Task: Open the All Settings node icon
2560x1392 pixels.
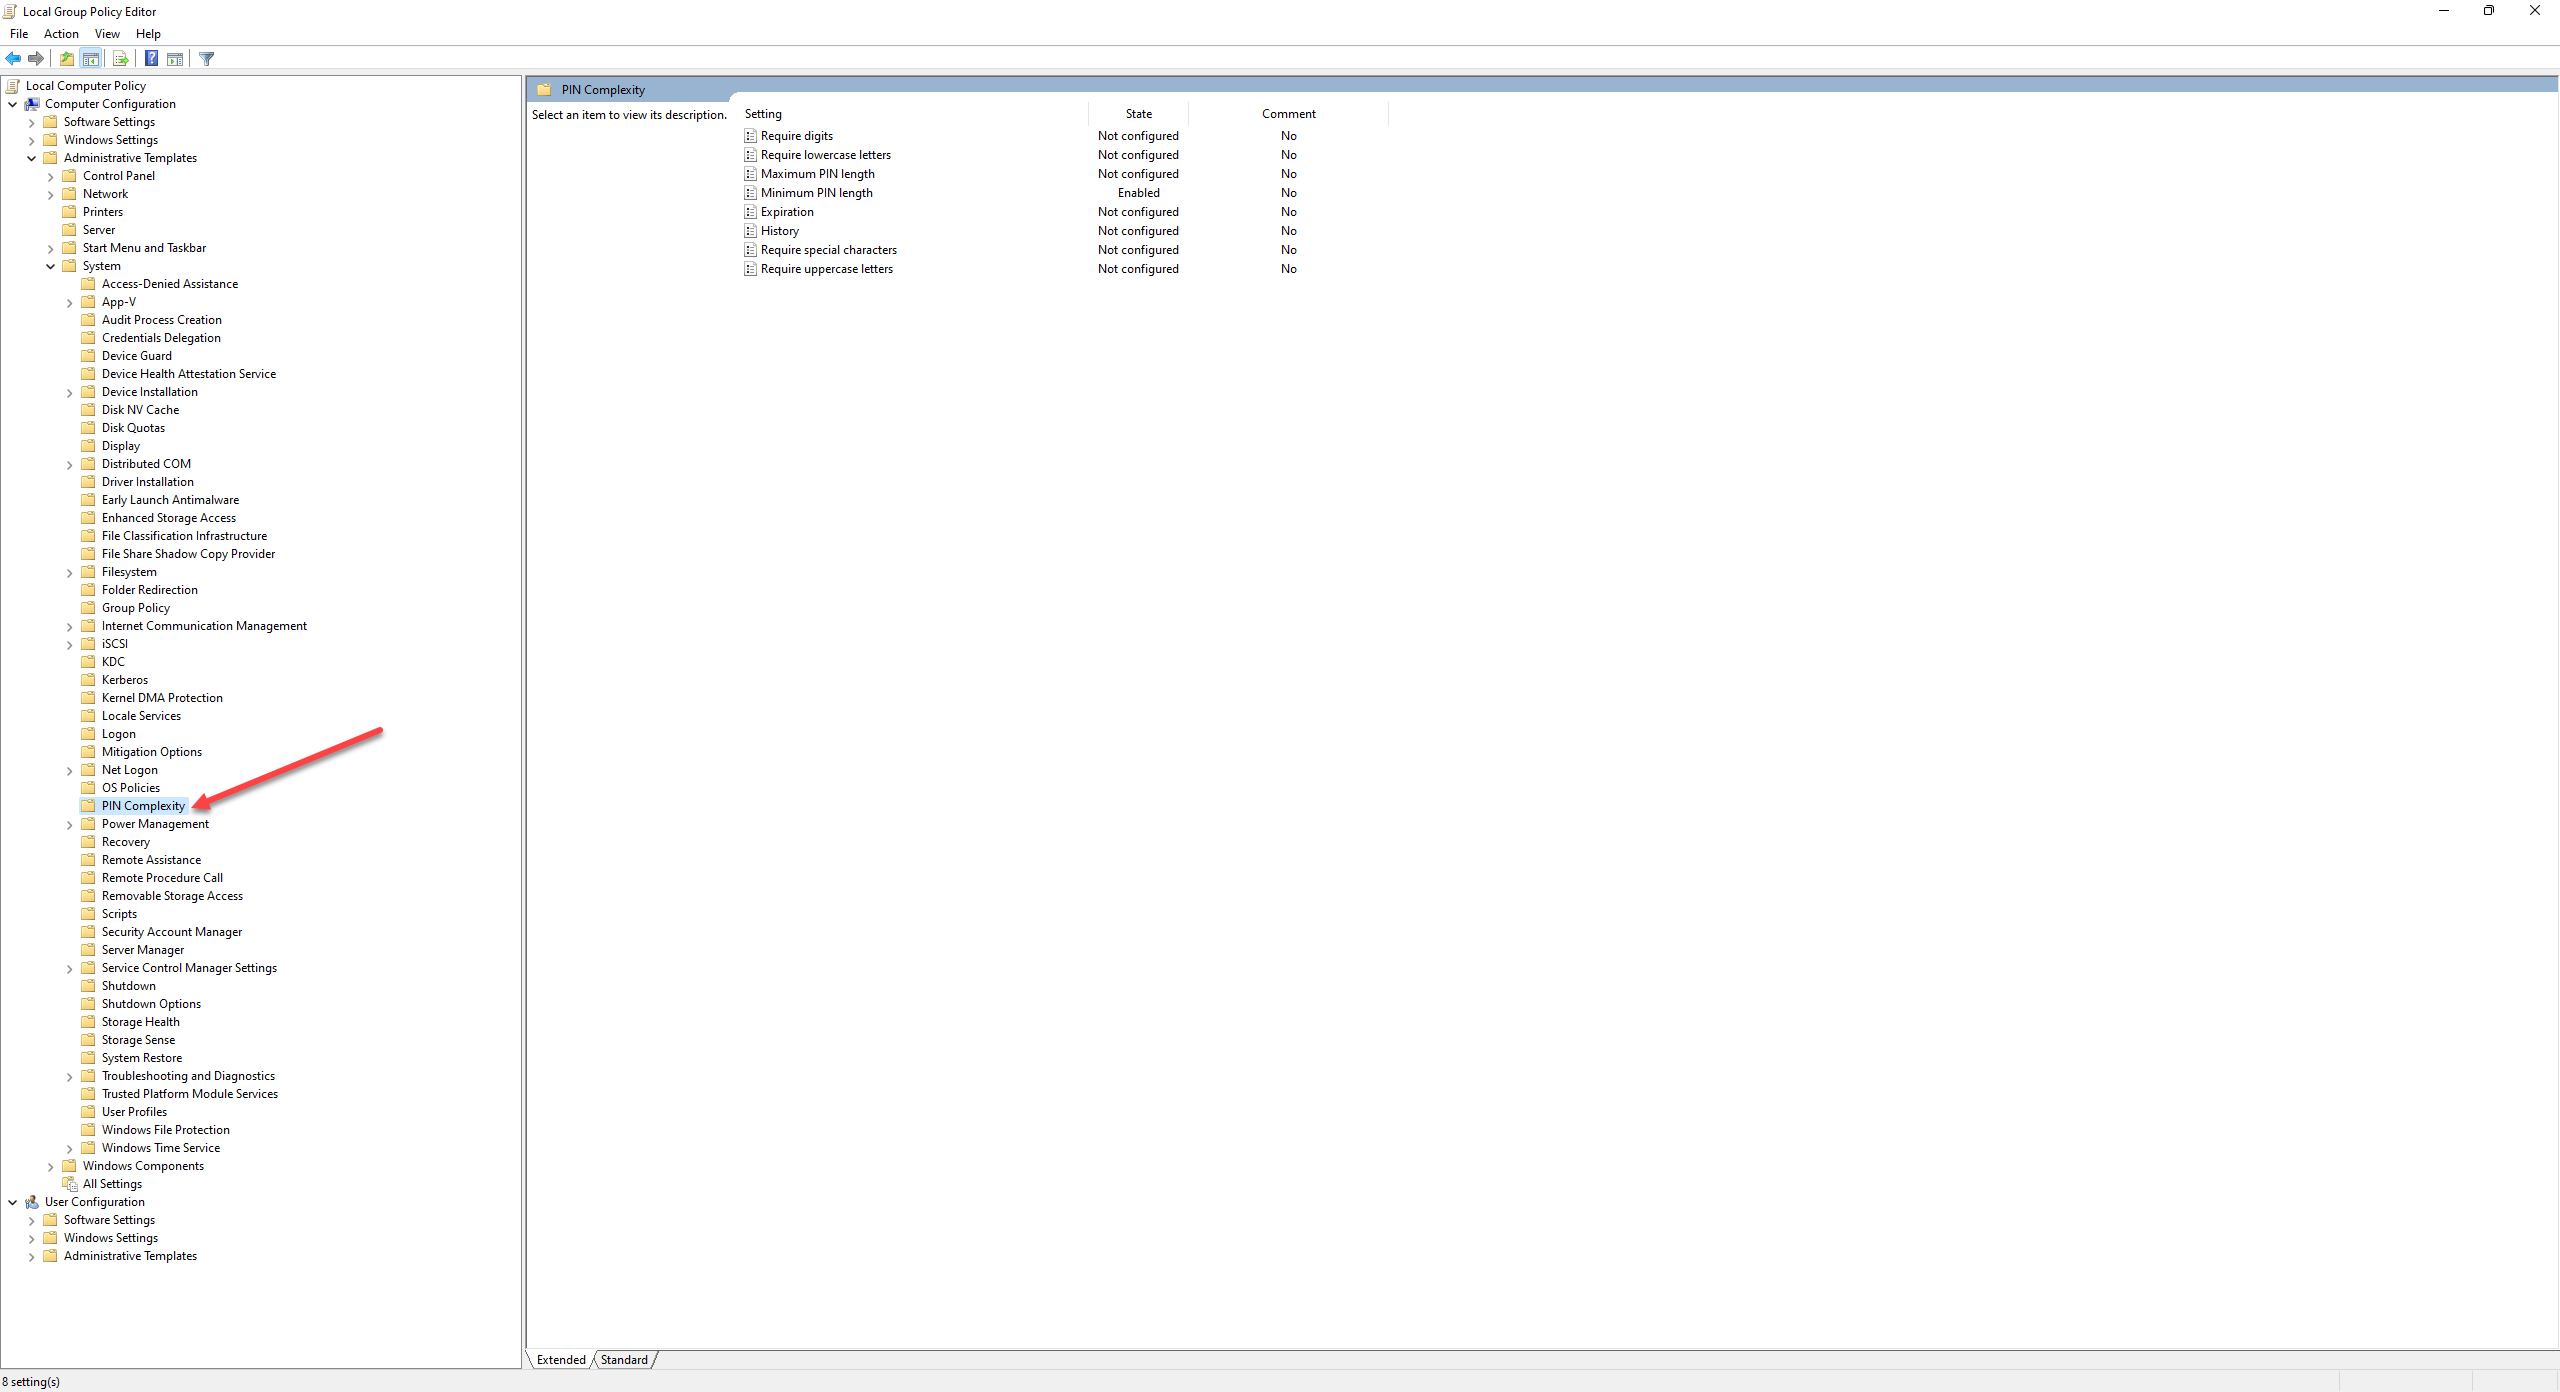Action: click(x=70, y=1184)
